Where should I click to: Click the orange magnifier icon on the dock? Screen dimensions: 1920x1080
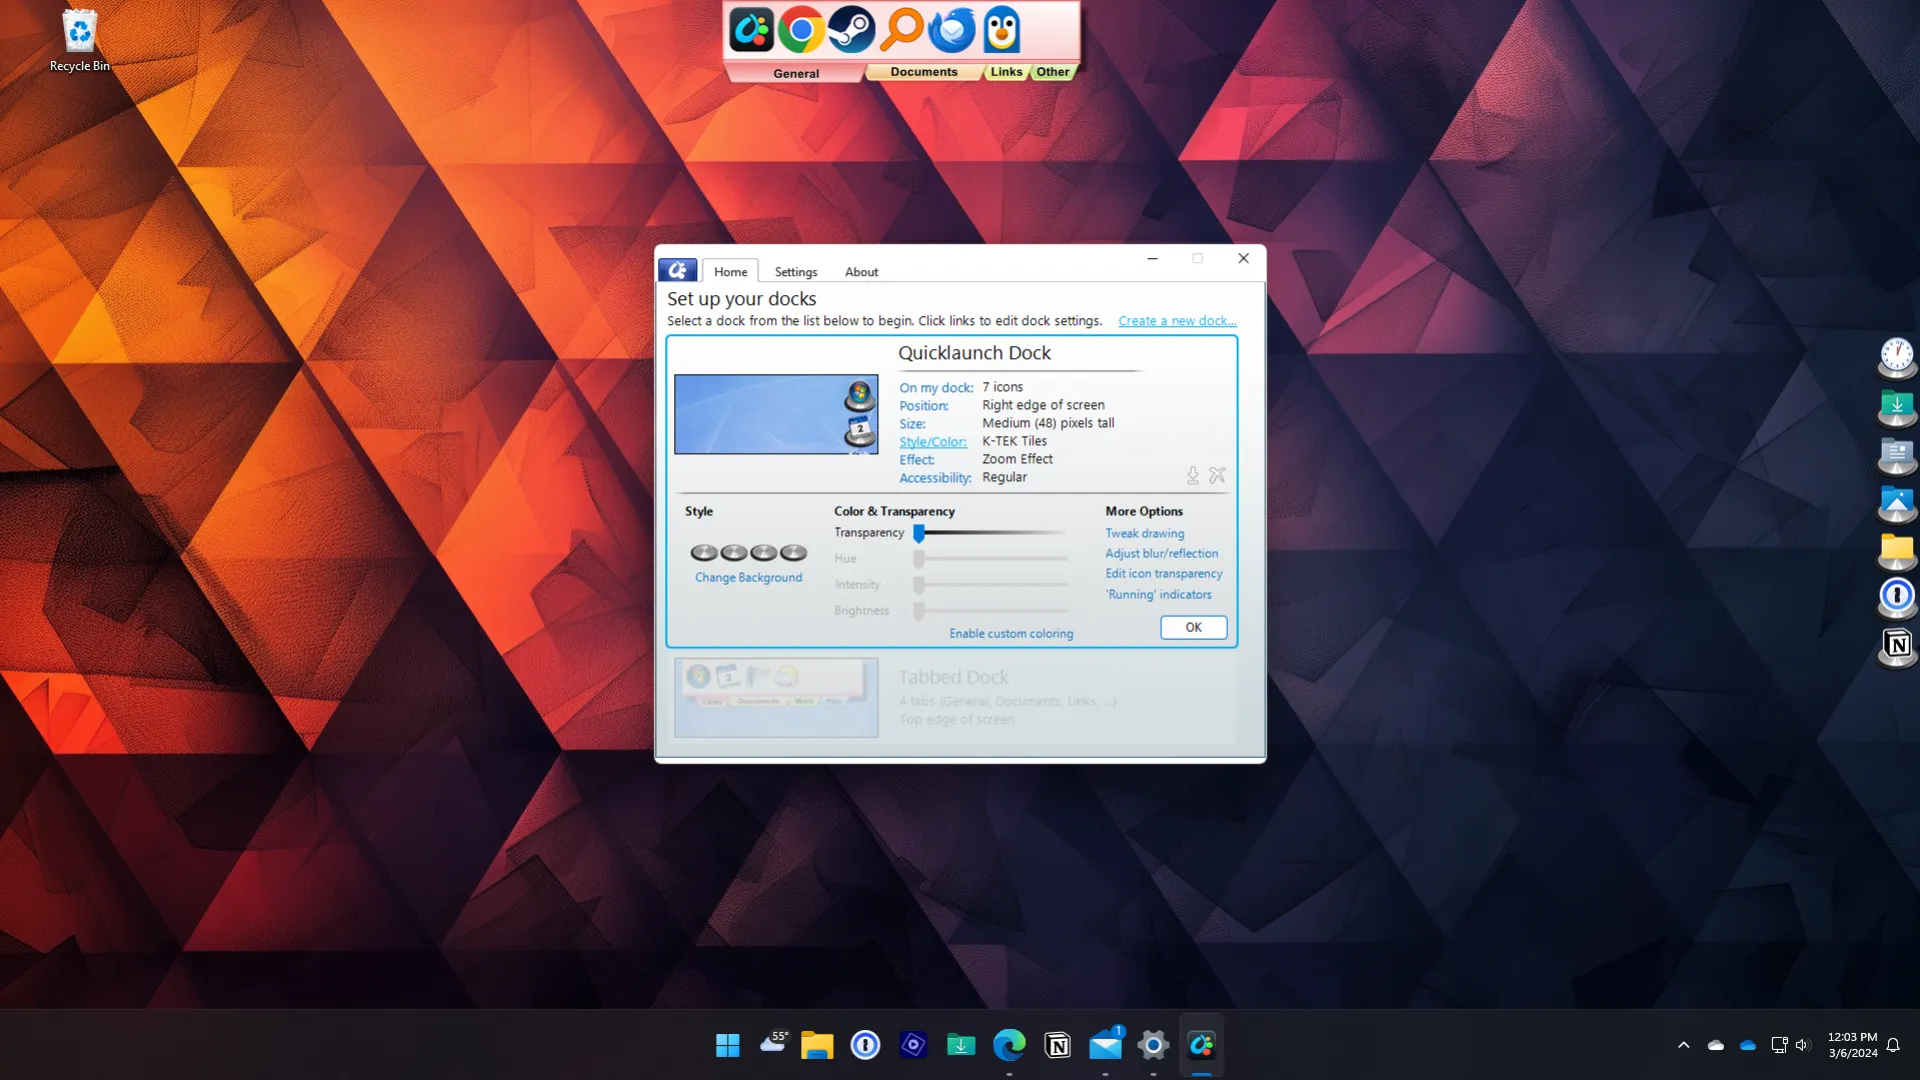(x=901, y=30)
